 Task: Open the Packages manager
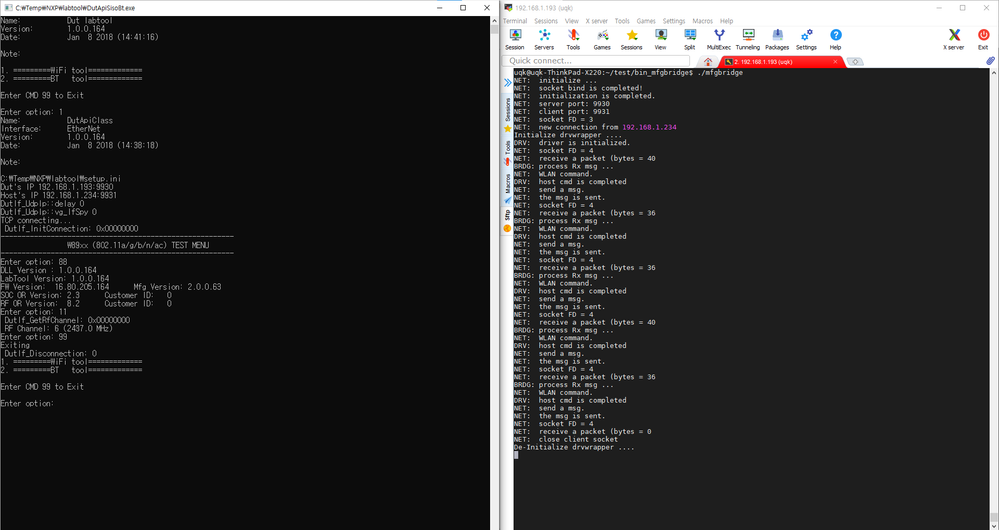pyautogui.click(x=777, y=39)
